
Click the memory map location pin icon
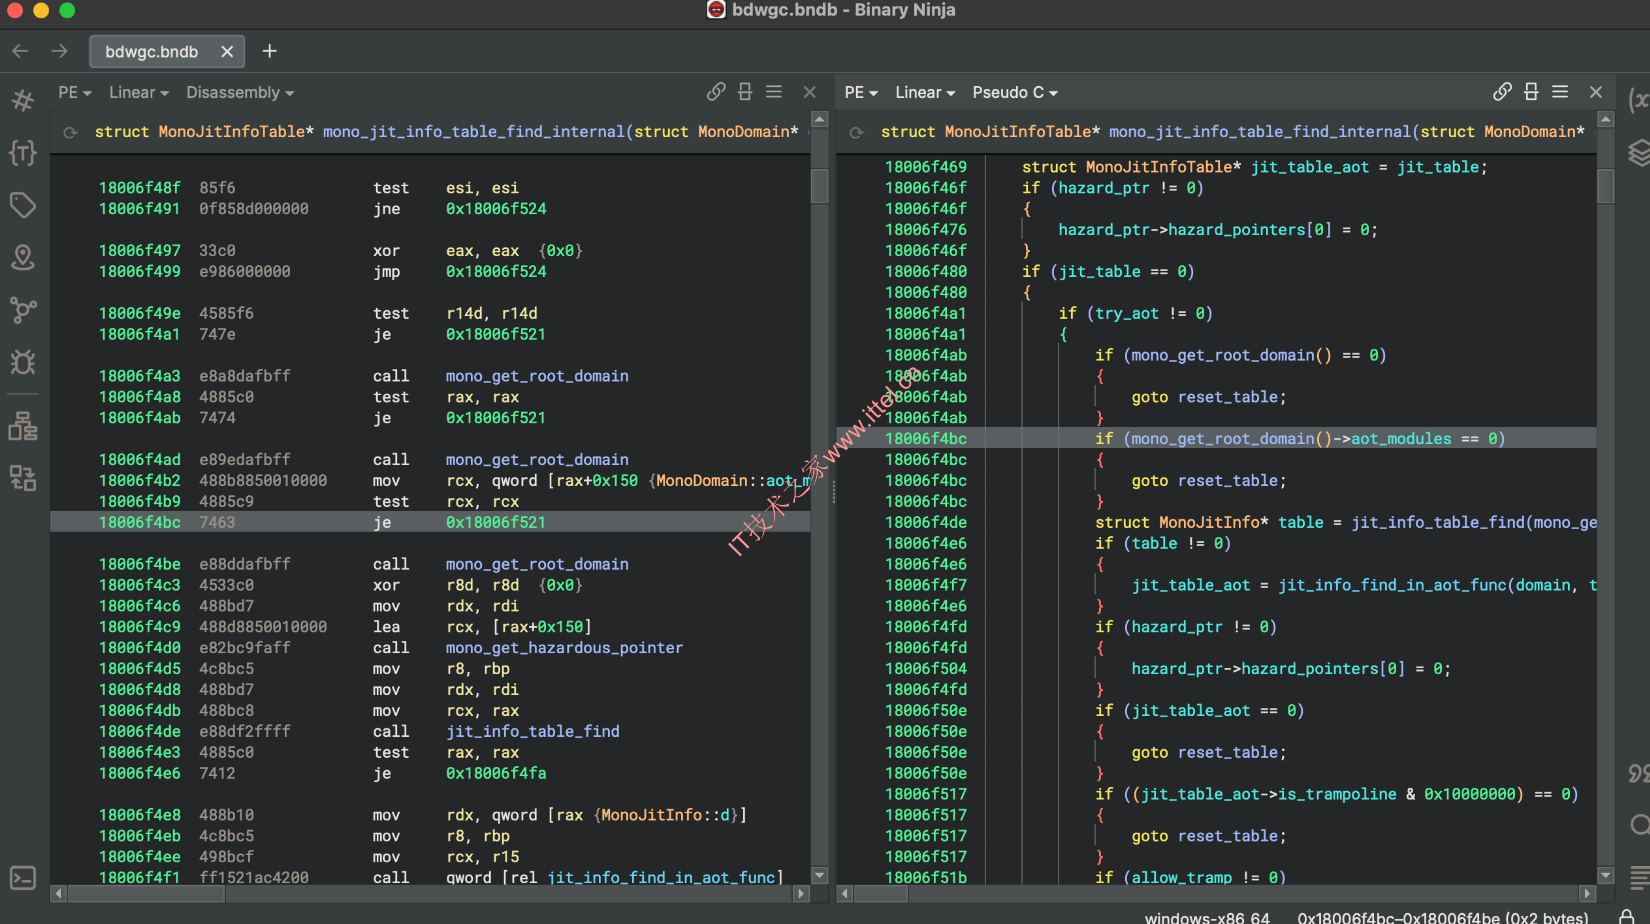point(23,257)
